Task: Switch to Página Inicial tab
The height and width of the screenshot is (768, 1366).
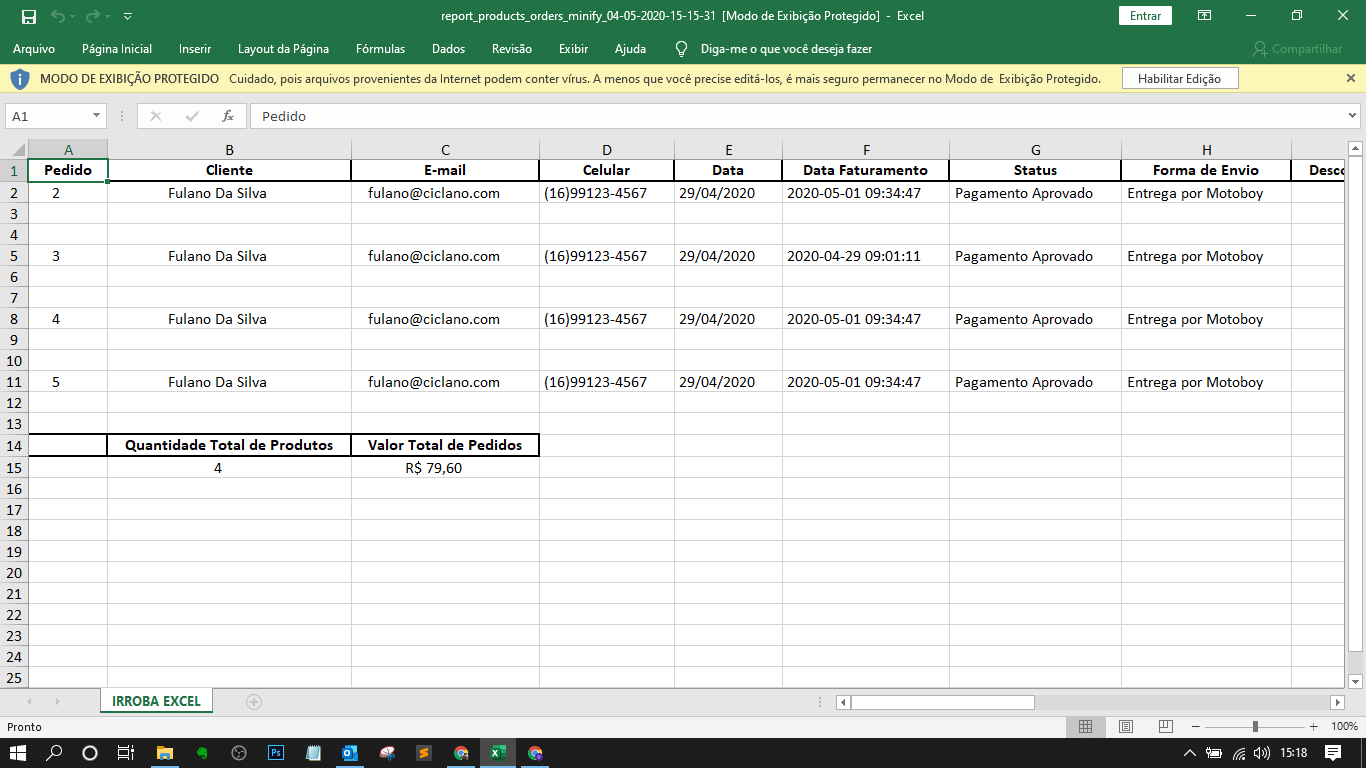Action: (x=117, y=48)
